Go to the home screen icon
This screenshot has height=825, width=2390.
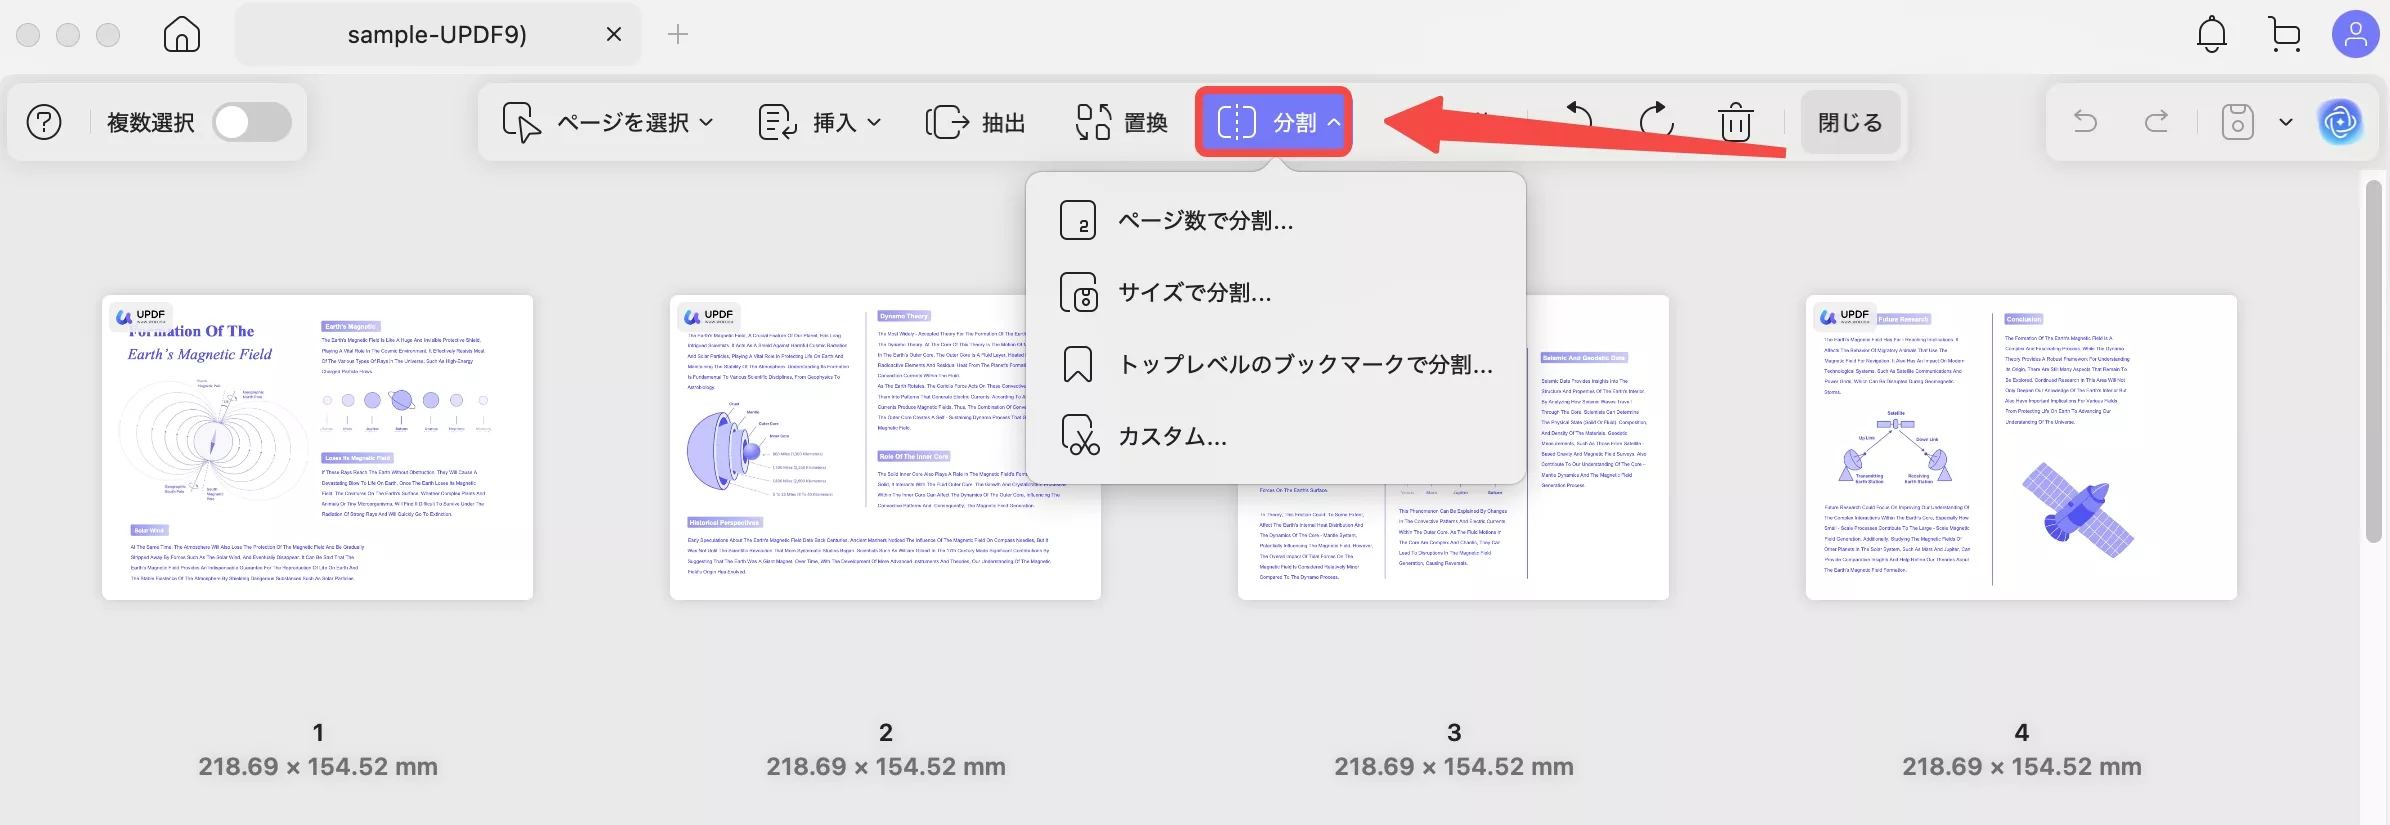(181, 35)
